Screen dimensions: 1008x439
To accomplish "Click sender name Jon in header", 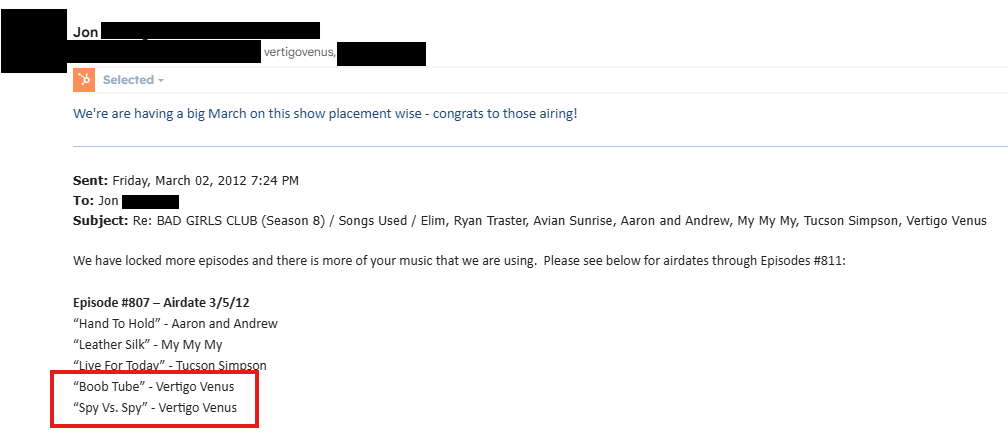I will click(86, 32).
